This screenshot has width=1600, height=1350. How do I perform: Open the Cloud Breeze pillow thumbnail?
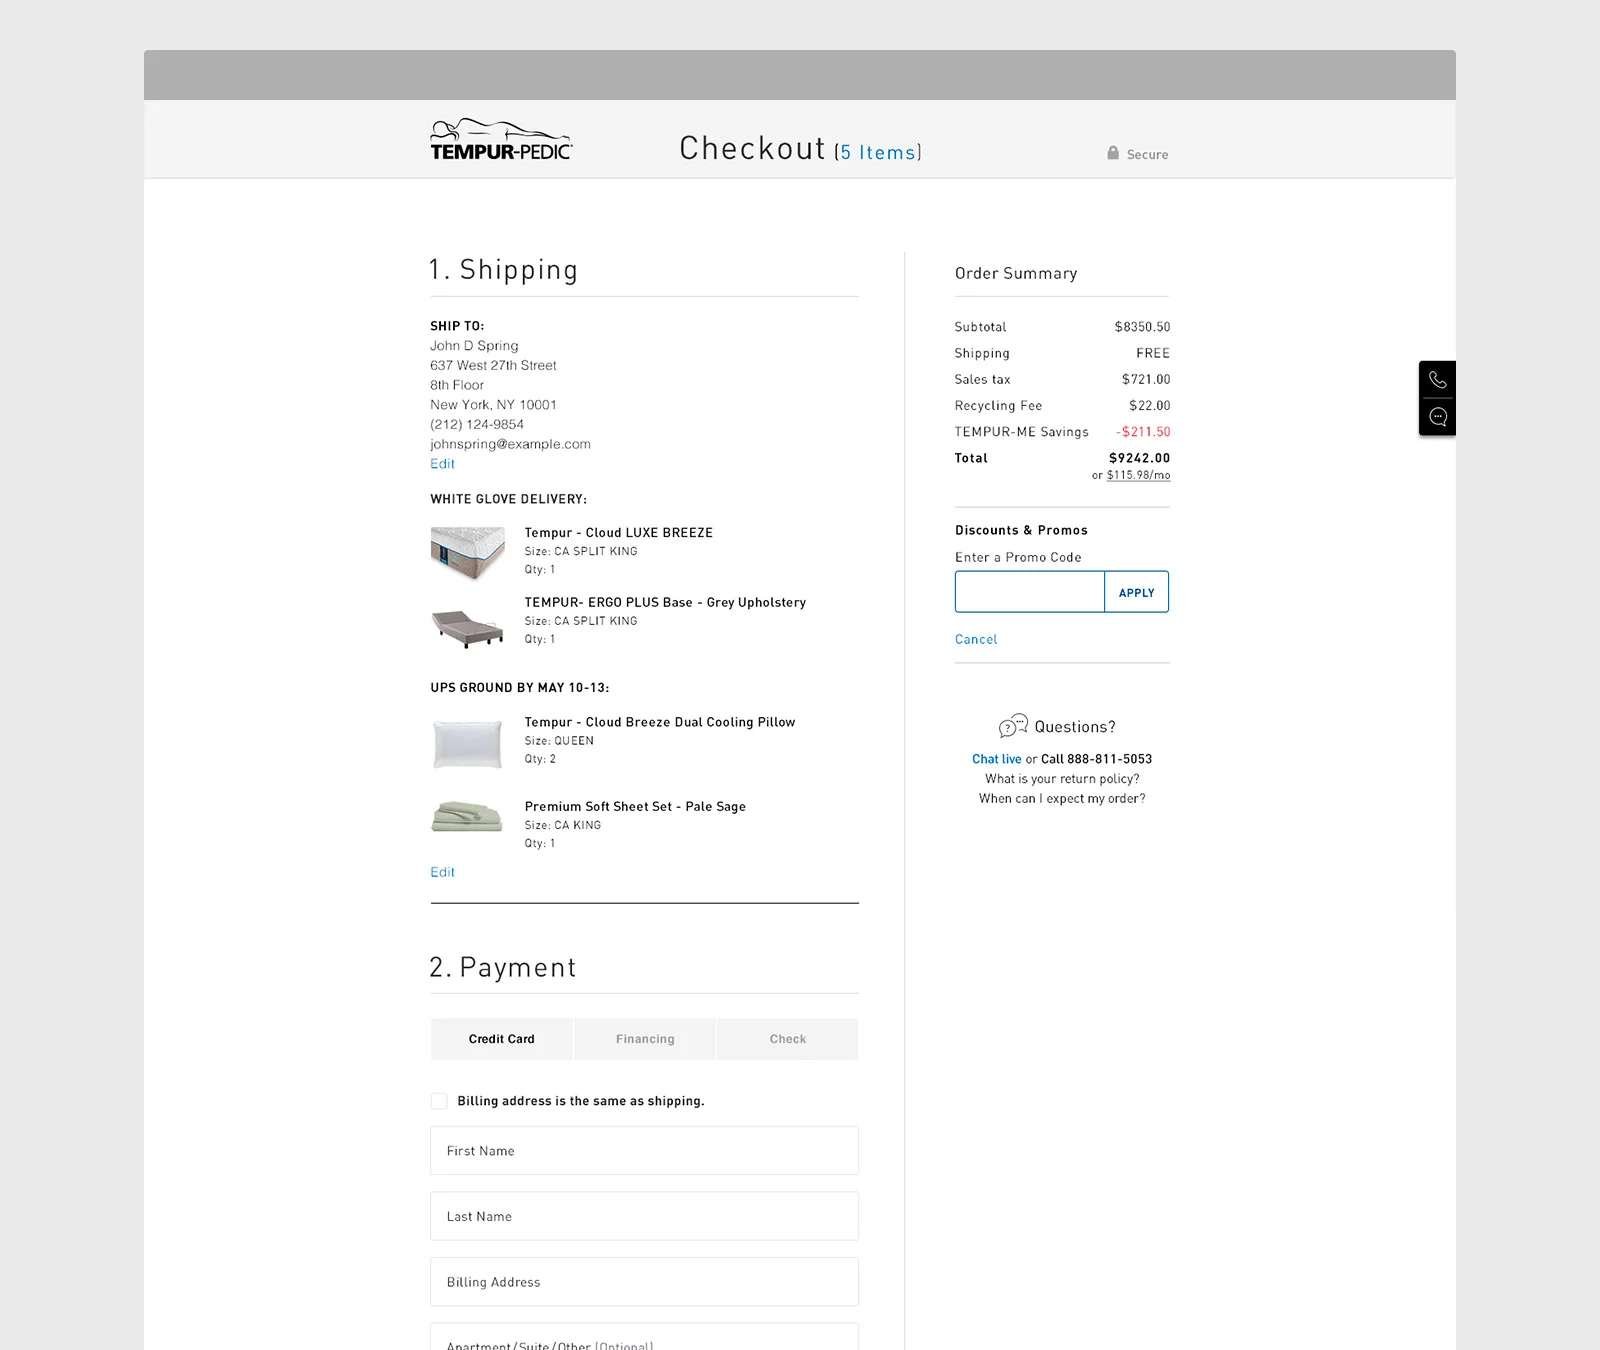point(468,744)
